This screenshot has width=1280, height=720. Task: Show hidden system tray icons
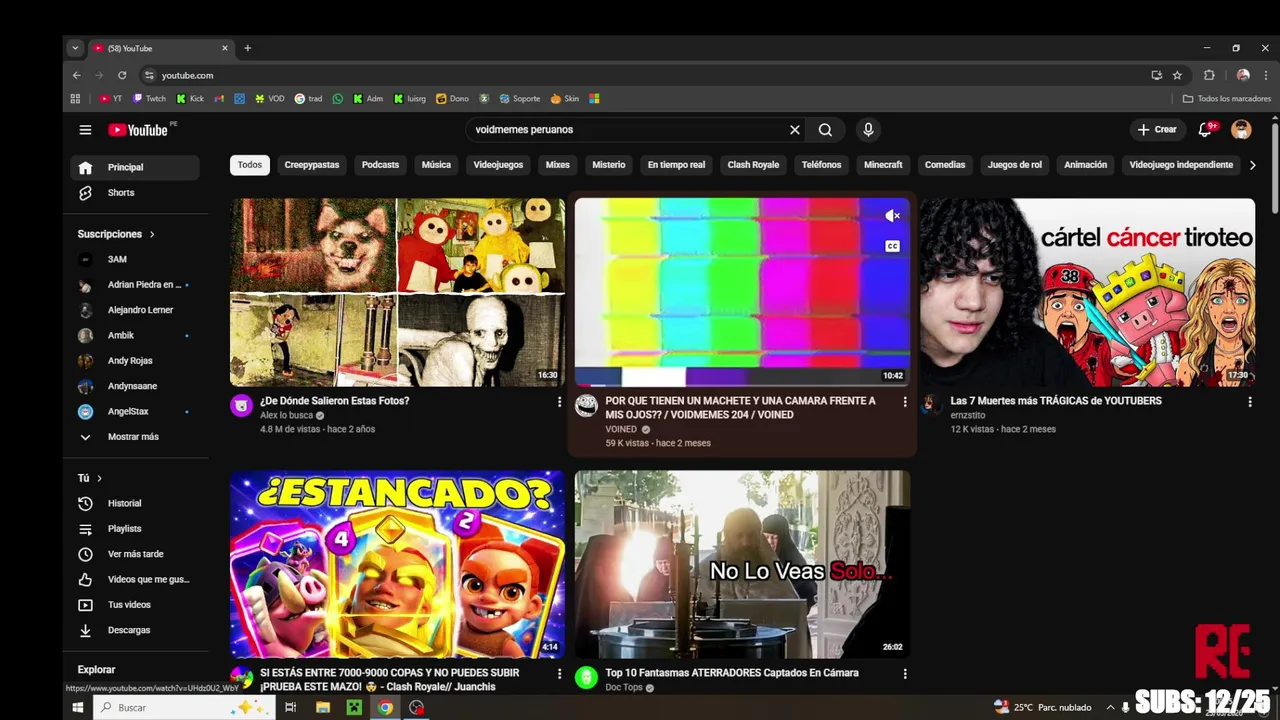1110,707
